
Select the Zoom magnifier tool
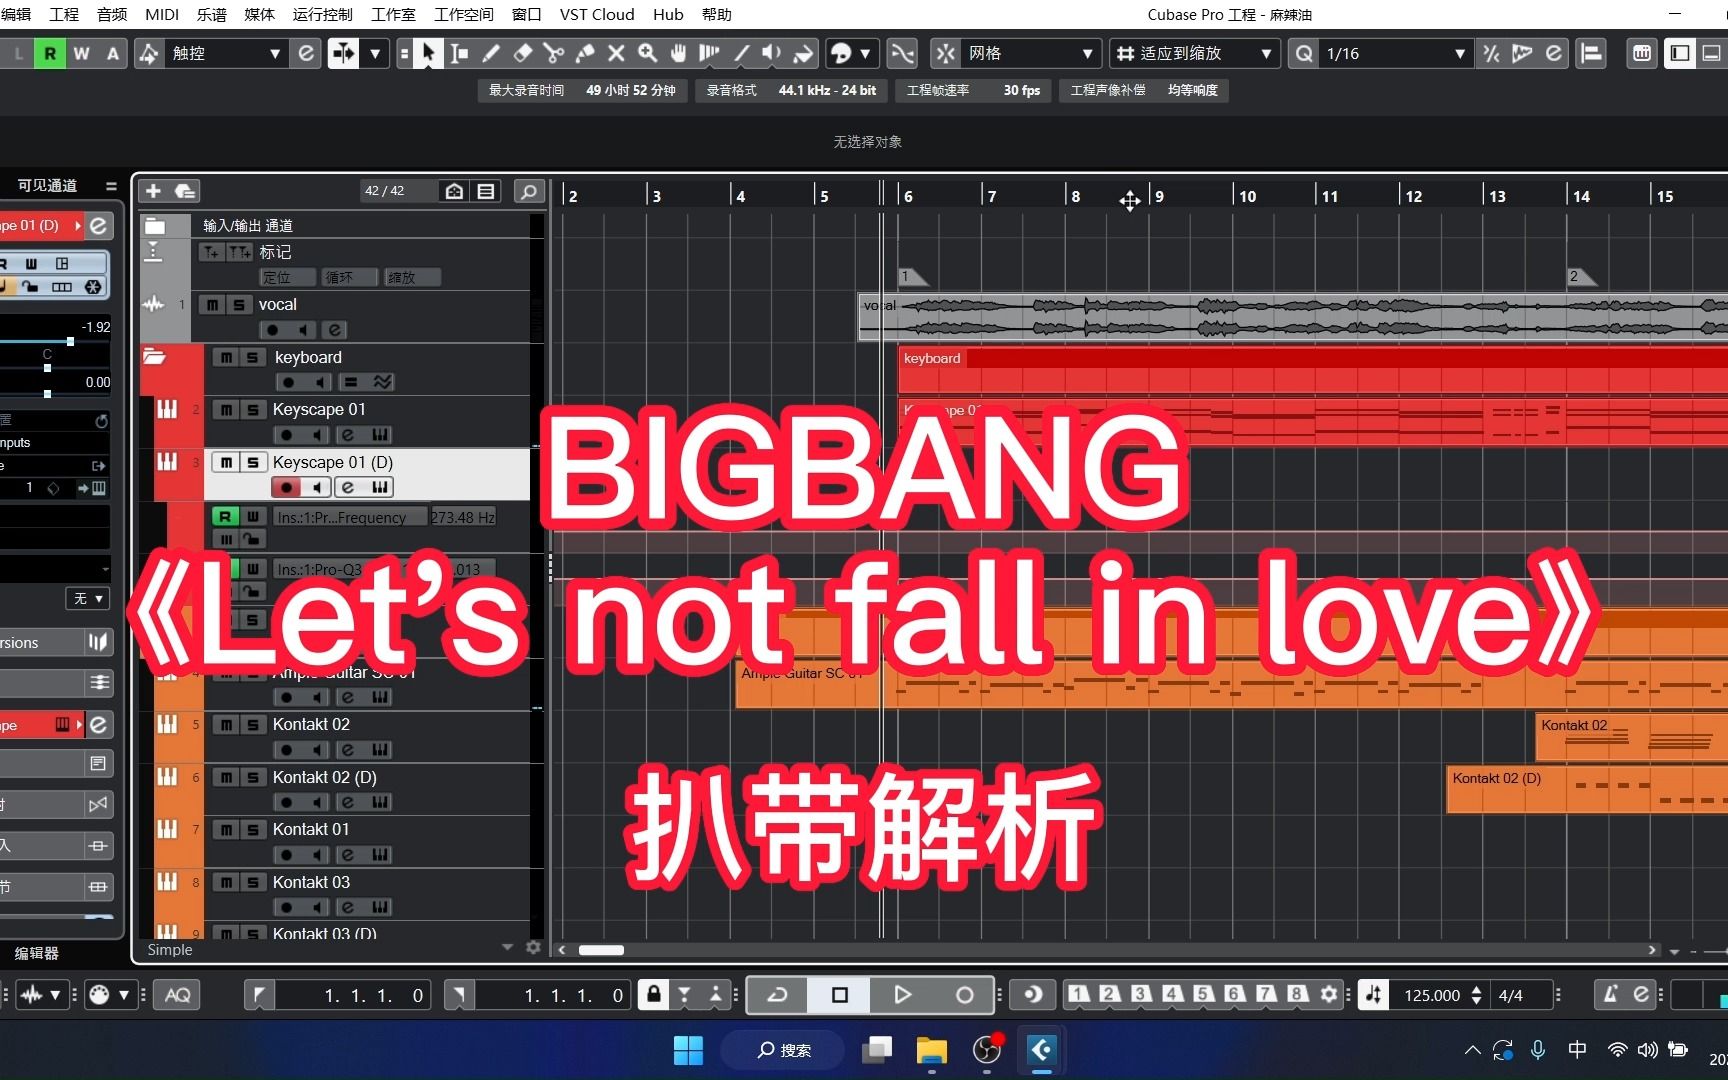pyautogui.click(x=648, y=53)
